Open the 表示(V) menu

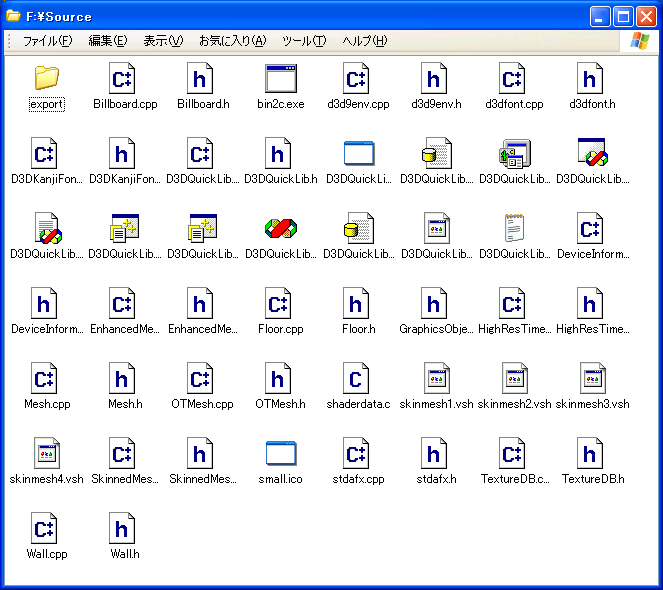coord(162,41)
